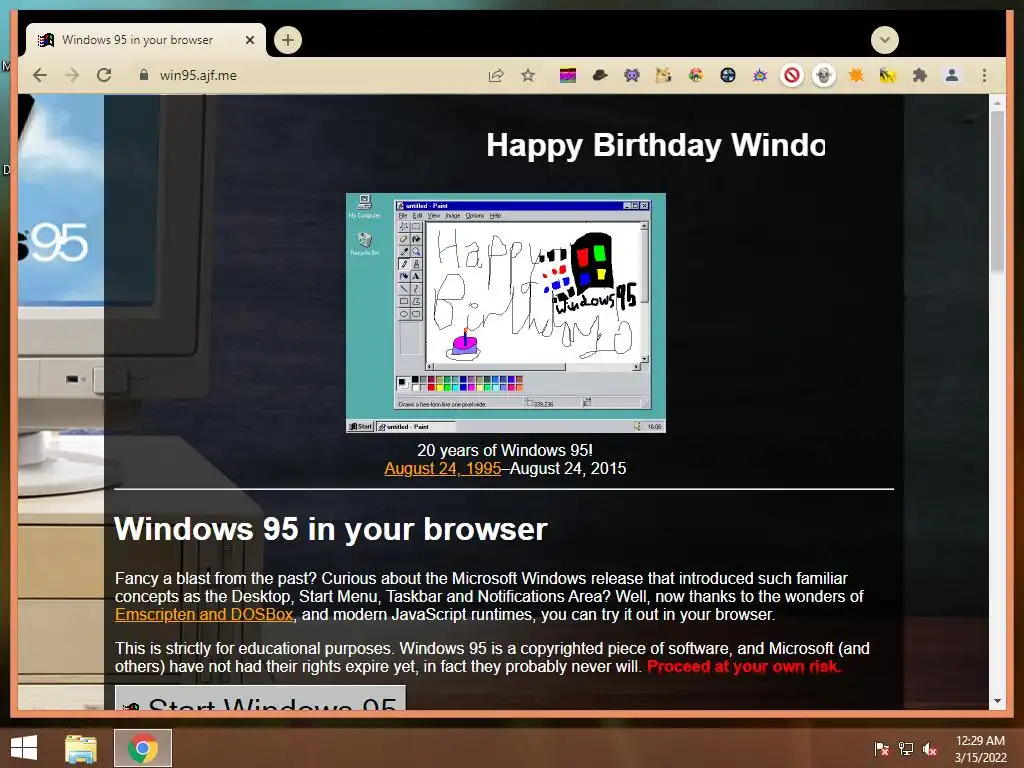Go back to the previous page
Screen dimensions: 1024x768
click(40, 75)
